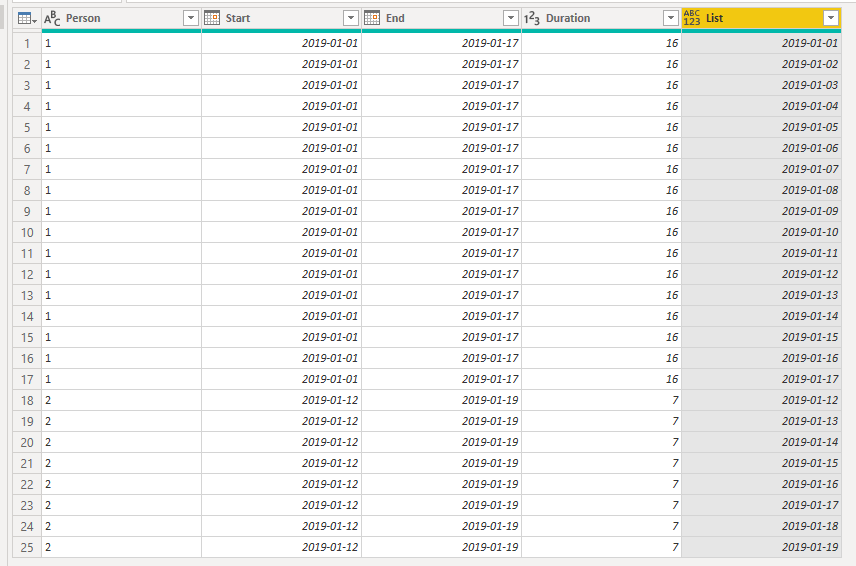Click List cell 2019-01-05 in row 5
Image resolution: width=856 pixels, height=566 pixels.
(761, 127)
